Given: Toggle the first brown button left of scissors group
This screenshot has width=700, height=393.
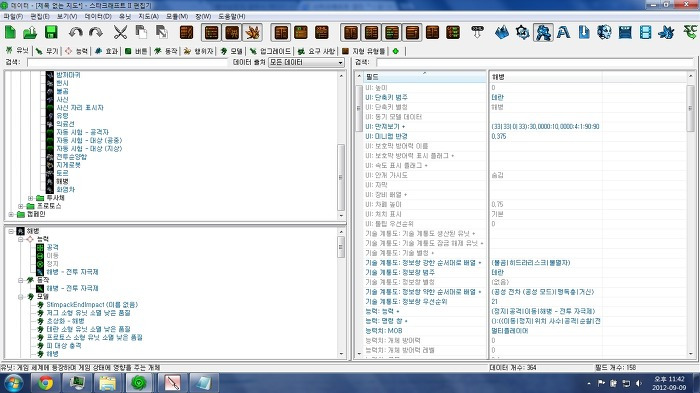Looking at the screenshot, I should 187,33.
